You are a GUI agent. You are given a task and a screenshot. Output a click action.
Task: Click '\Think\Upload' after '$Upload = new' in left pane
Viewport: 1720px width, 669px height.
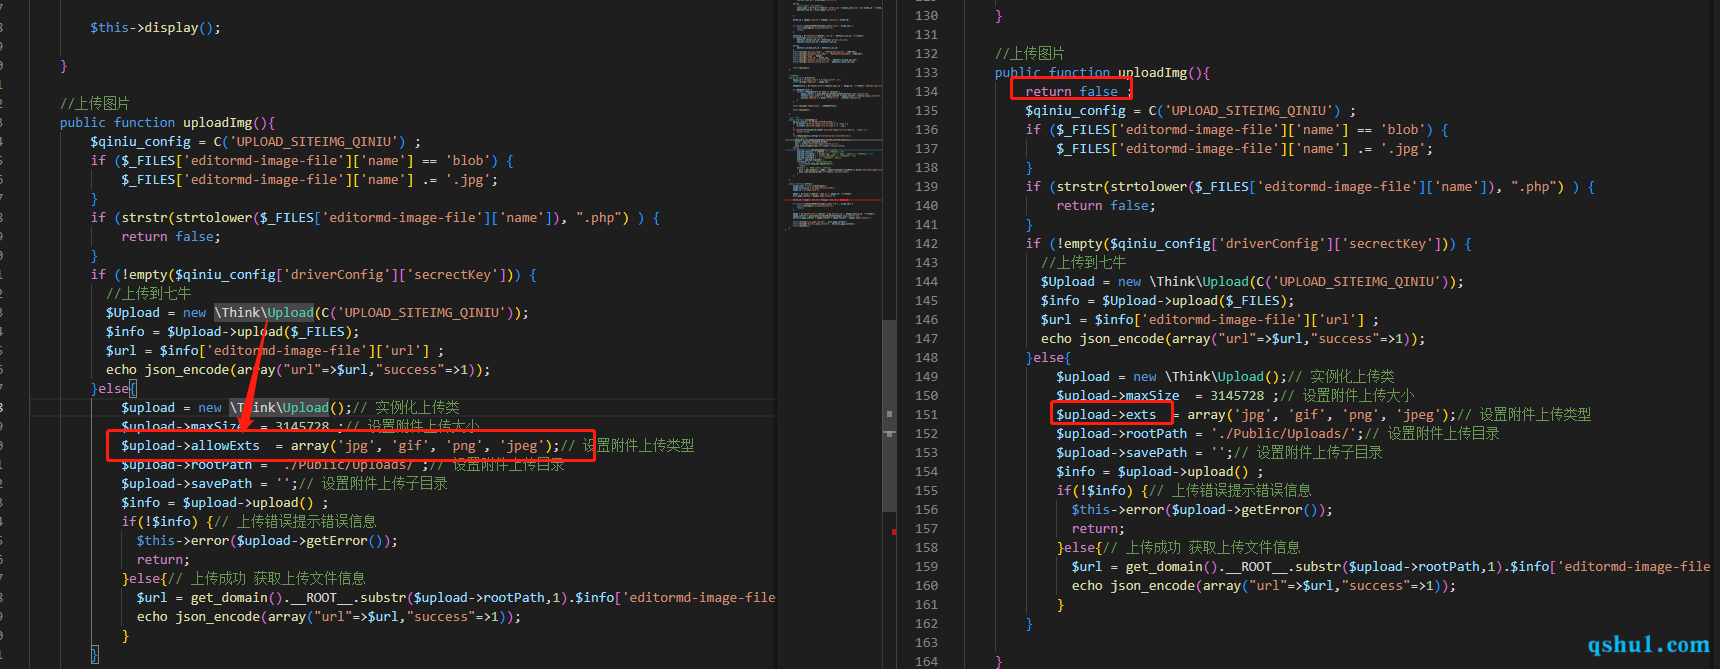[264, 312]
